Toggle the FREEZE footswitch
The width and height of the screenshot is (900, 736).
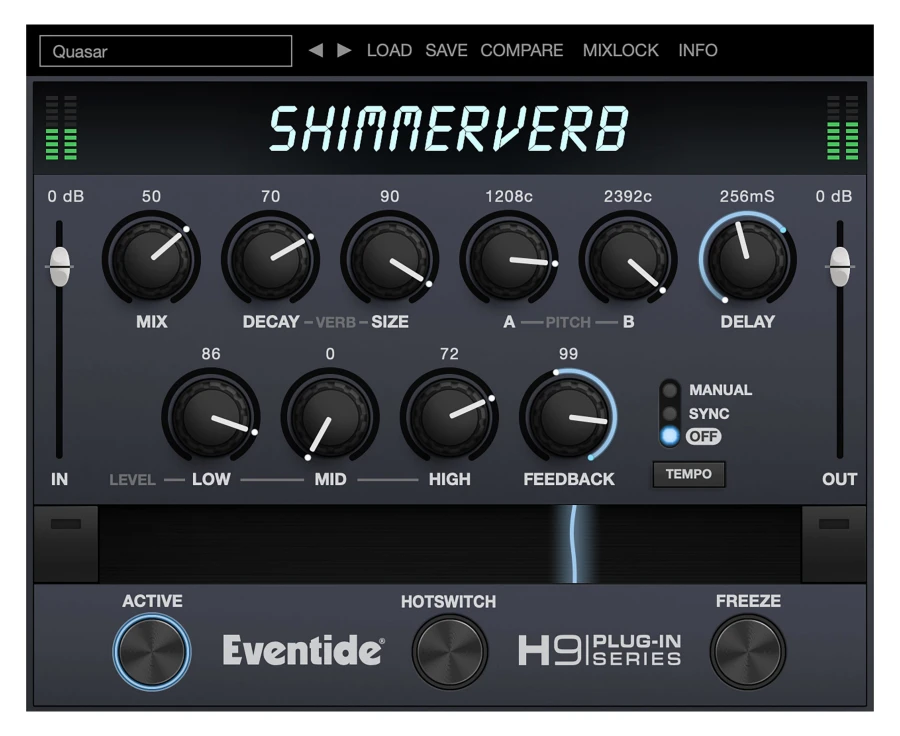(747, 652)
